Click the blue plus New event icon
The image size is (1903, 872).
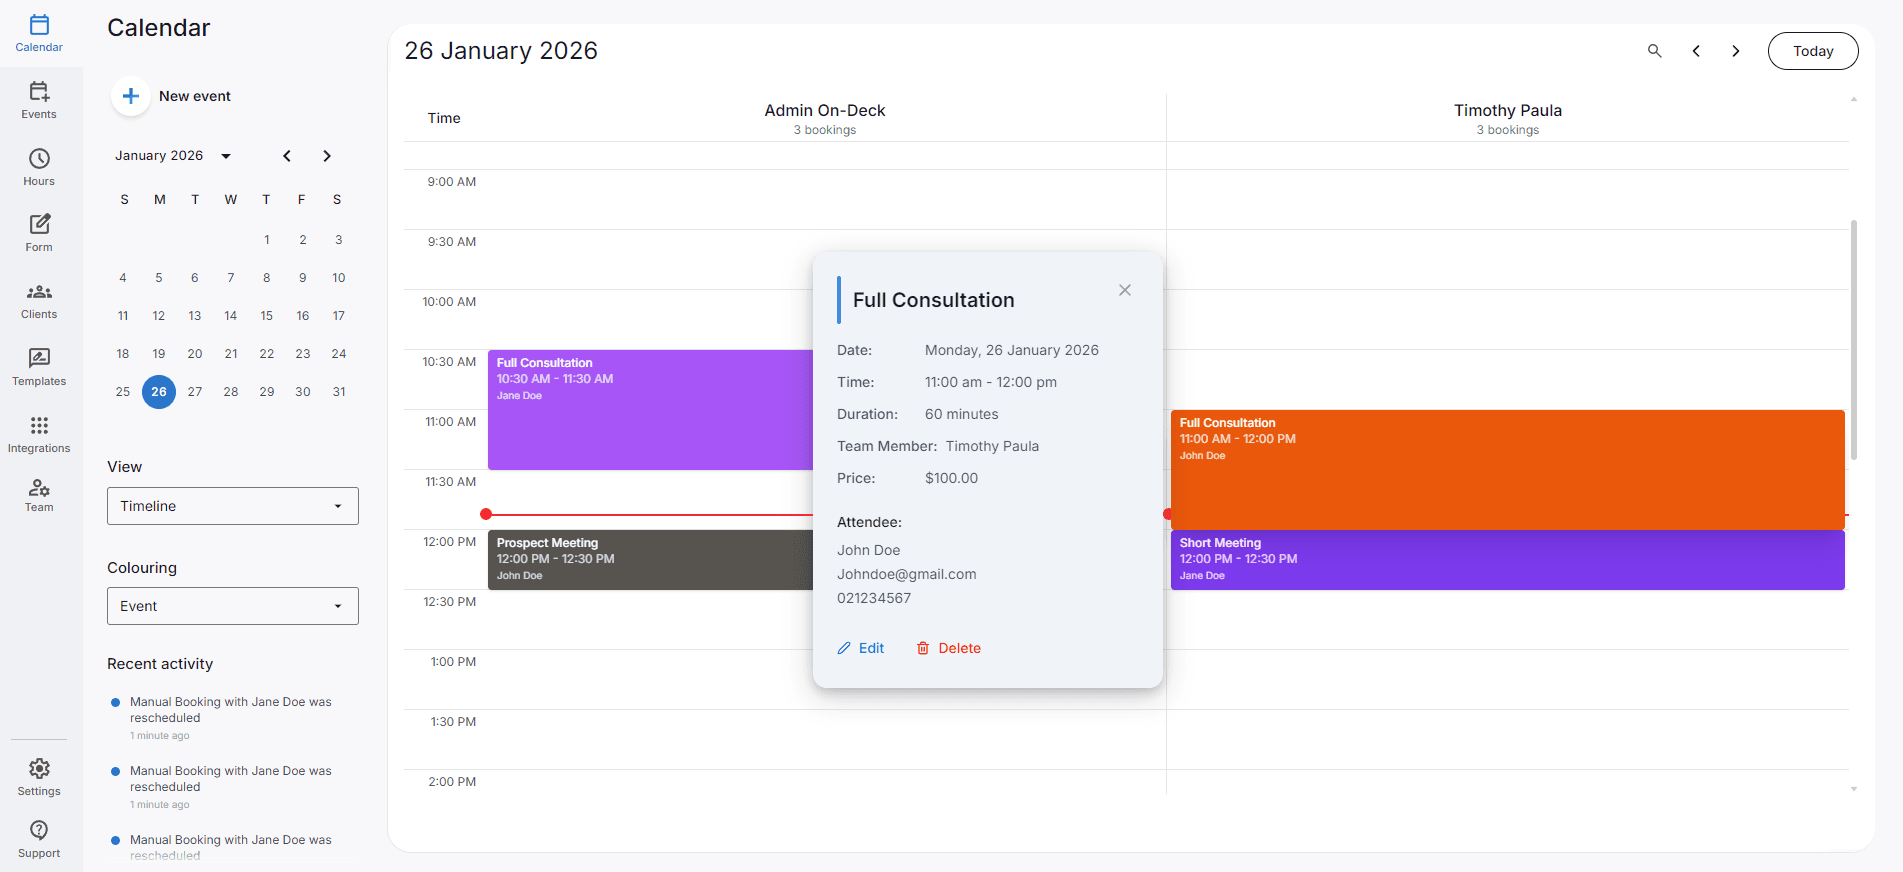[x=130, y=96]
